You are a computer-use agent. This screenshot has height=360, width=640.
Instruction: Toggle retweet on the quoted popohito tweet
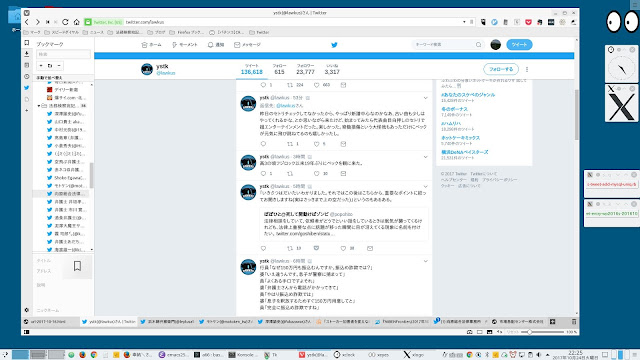(x=290, y=248)
